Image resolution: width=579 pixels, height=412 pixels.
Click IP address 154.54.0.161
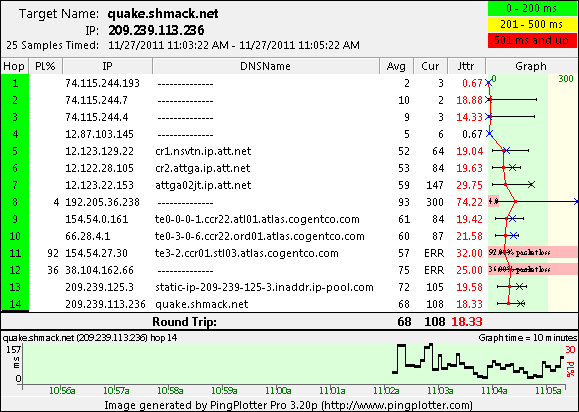[x=96, y=219]
